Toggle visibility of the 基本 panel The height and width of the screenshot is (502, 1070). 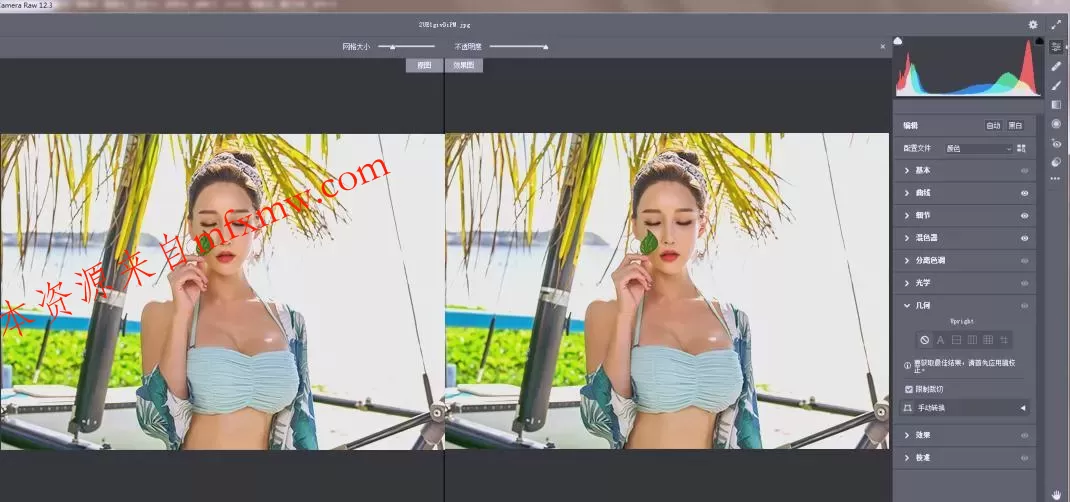[1024, 171]
